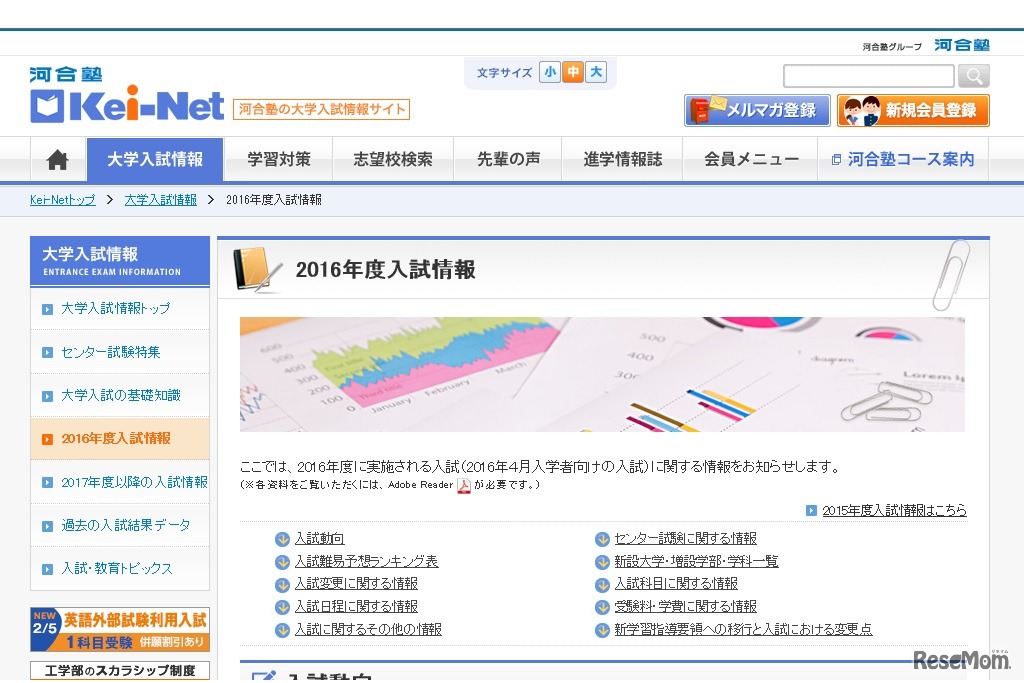Viewport: 1024px width, 683px height.
Task: Open 河合塾コース案内 external link
Action: point(903,159)
